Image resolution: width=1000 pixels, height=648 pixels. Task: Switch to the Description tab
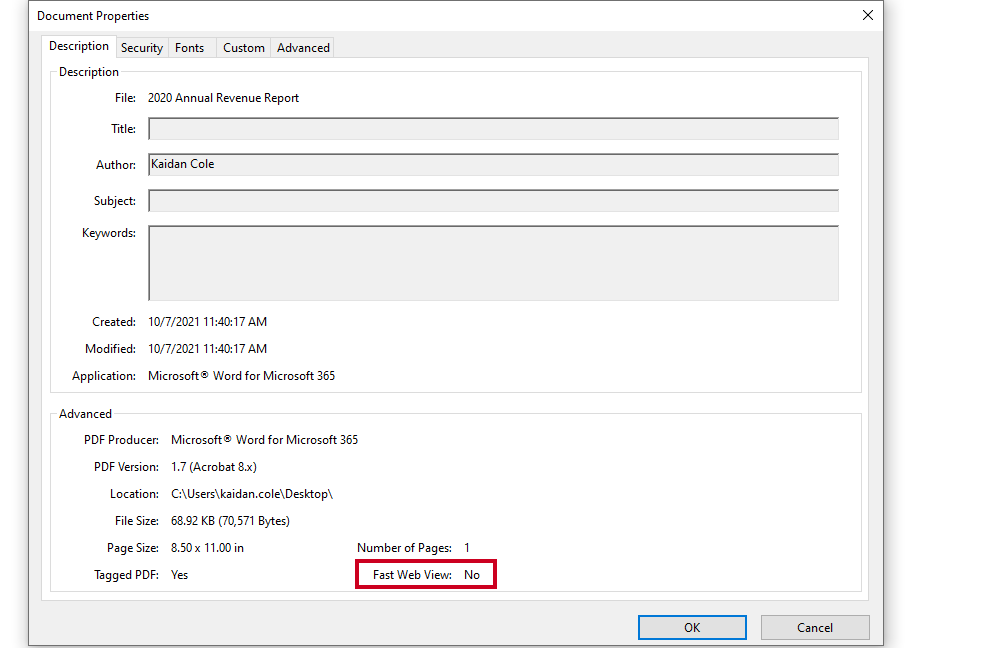click(79, 46)
